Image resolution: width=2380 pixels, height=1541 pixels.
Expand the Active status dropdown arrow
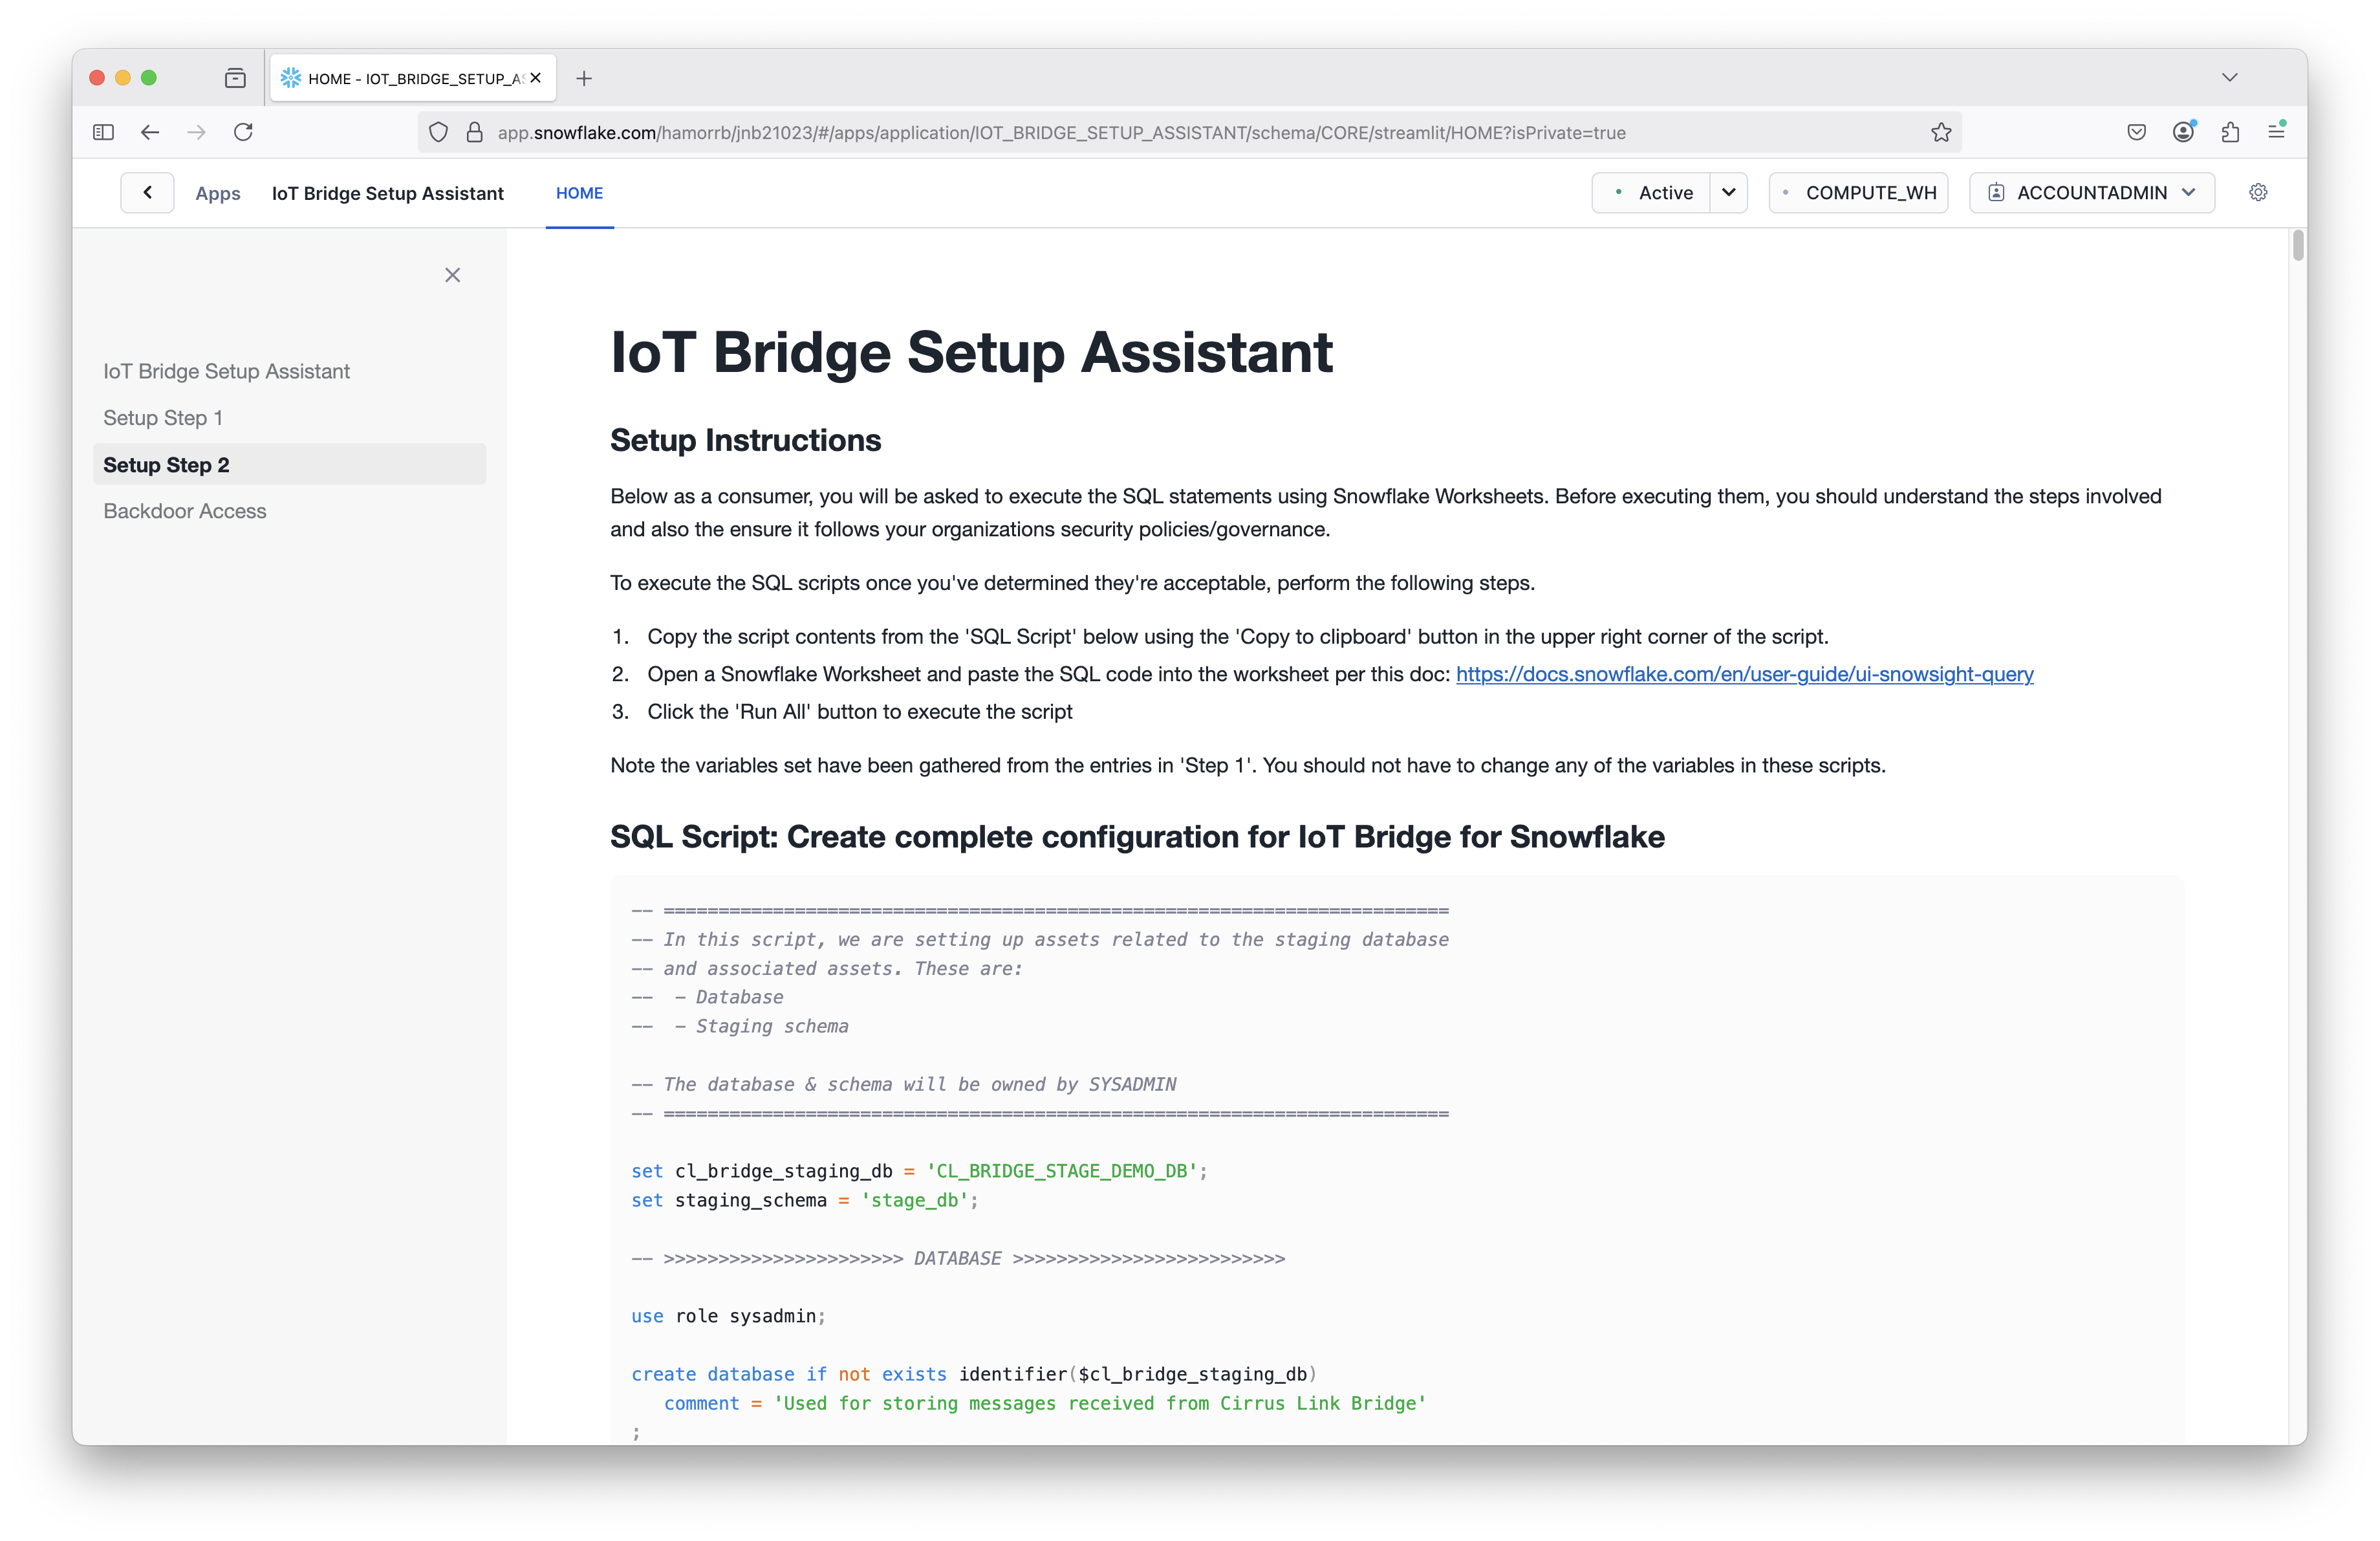coord(1729,192)
